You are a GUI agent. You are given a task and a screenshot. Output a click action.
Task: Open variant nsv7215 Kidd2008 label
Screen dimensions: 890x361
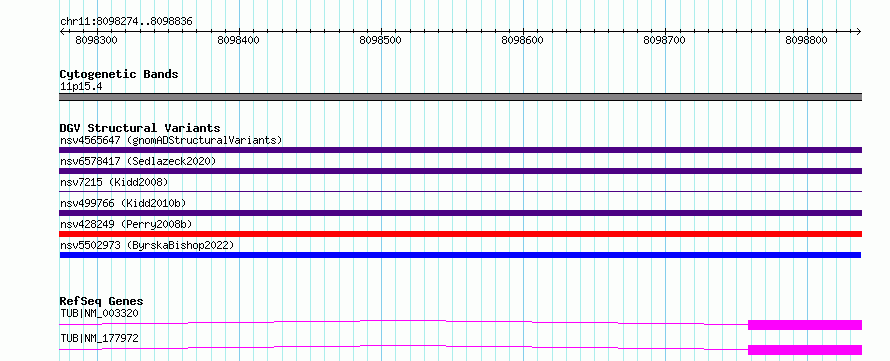tap(114, 182)
